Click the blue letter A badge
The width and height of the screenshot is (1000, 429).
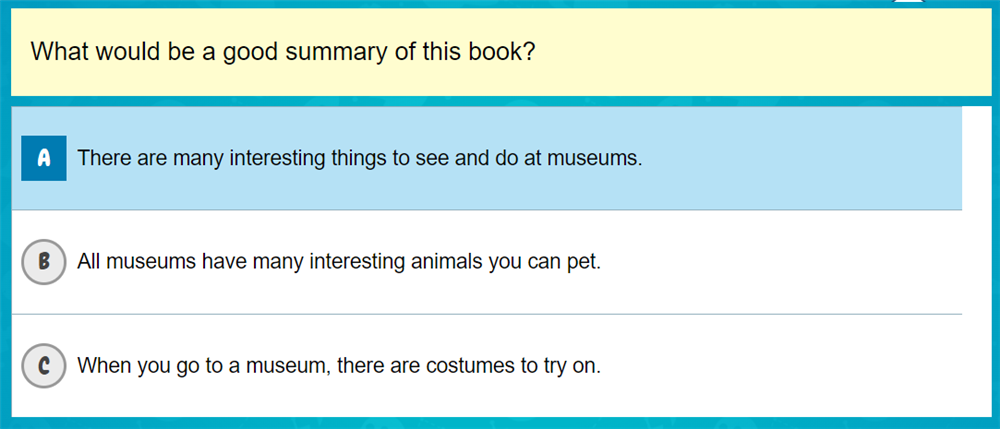click(44, 158)
